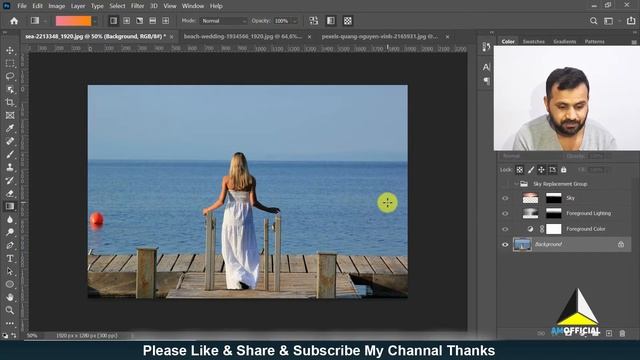Toggle the Transparency checkerboard option

point(348,21)
